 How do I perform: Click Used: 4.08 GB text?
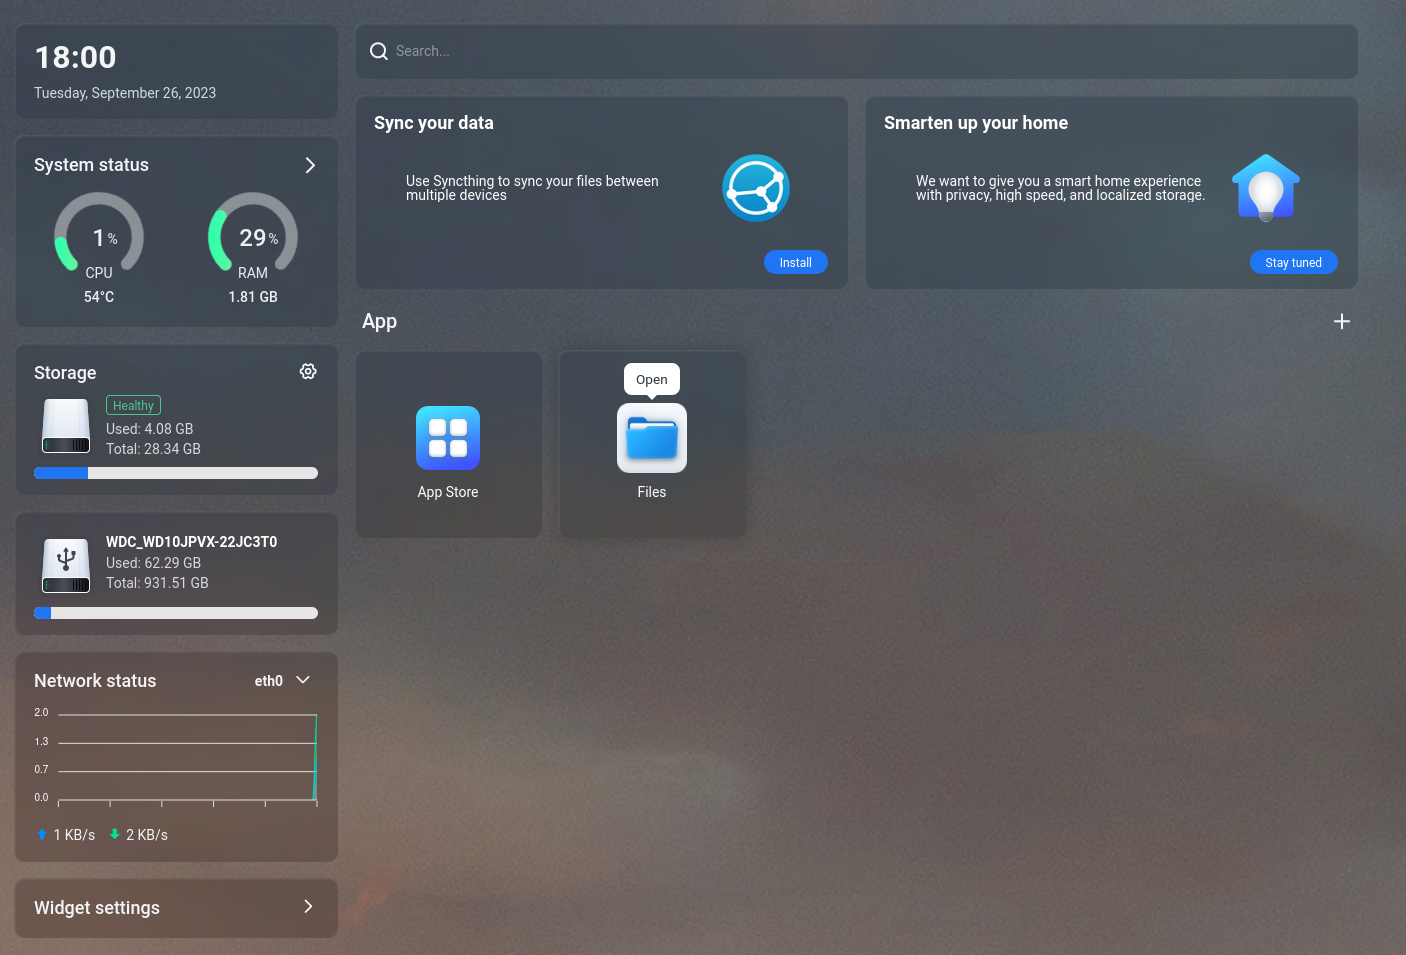tap(150, 429)
